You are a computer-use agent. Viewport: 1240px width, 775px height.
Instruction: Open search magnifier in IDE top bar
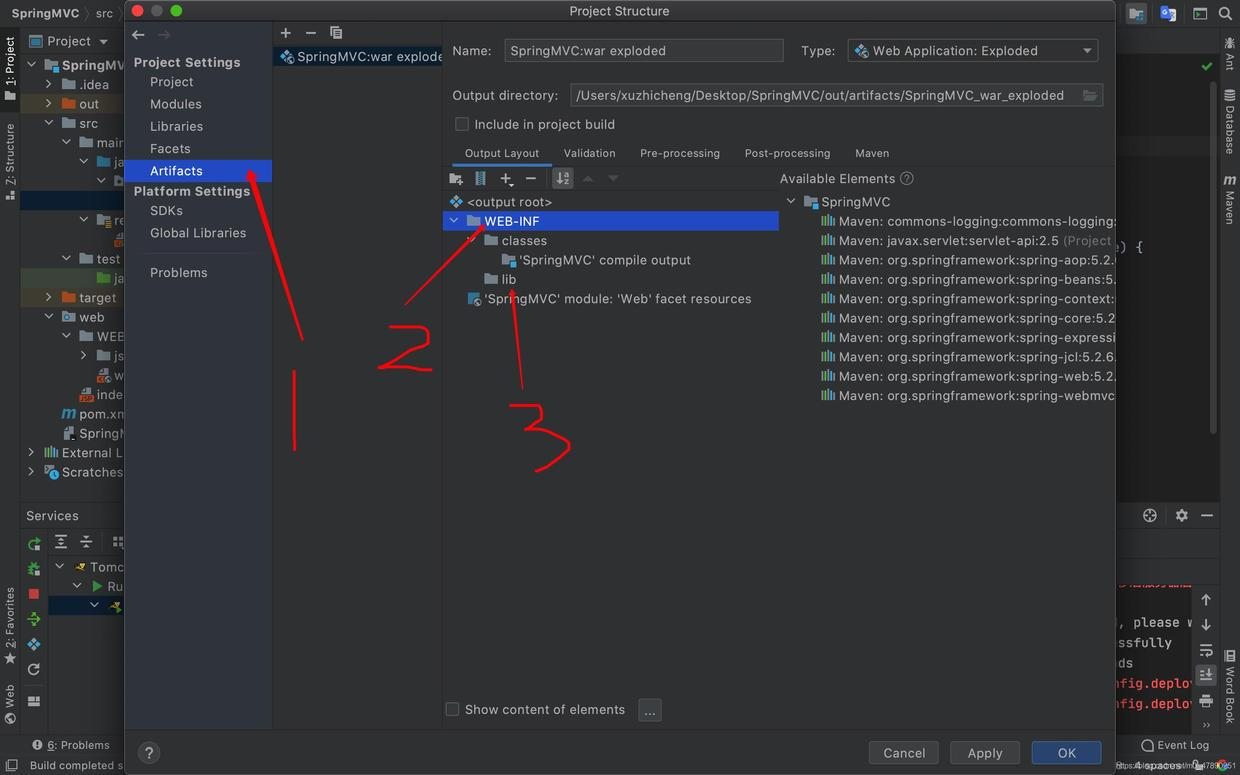point(1226,14)
